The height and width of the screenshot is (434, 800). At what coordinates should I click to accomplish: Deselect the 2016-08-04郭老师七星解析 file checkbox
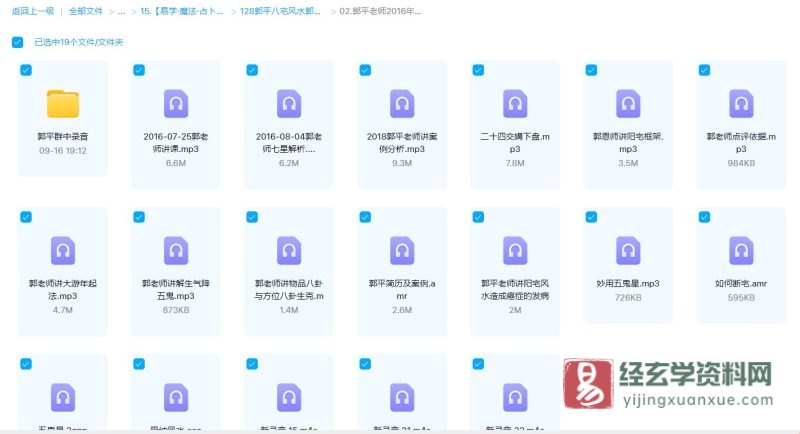(x=252, y=70)
